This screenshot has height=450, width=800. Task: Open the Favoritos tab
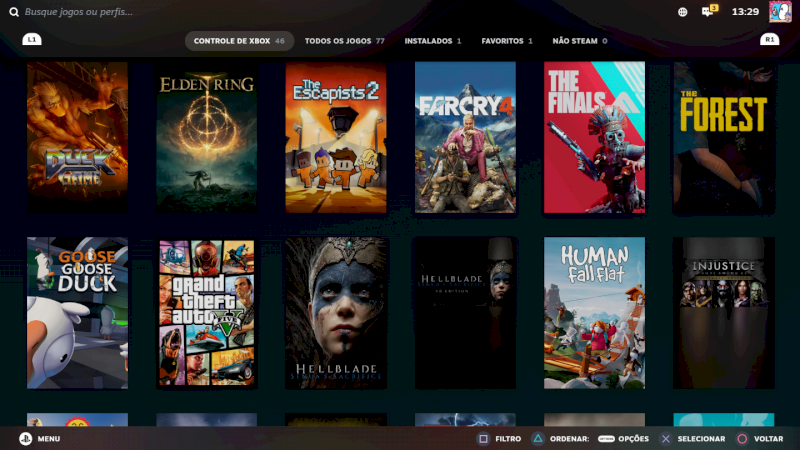(x=507, y=41)
